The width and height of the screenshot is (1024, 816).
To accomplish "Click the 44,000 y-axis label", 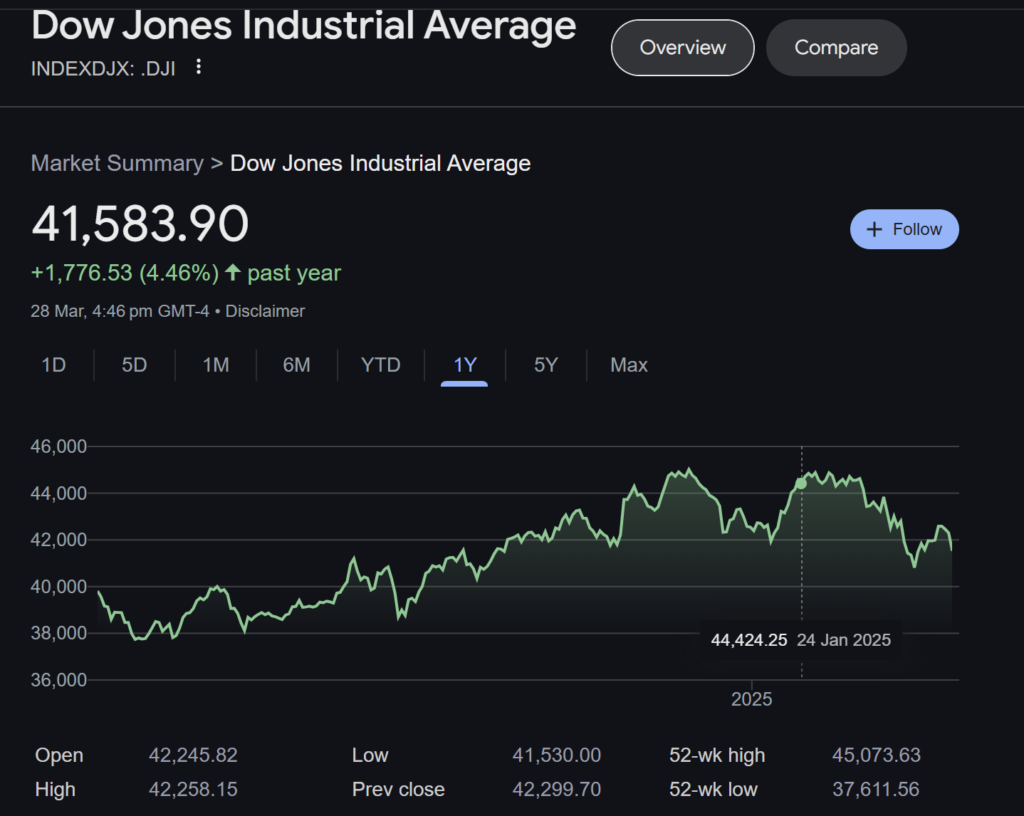I will point(59,494).
